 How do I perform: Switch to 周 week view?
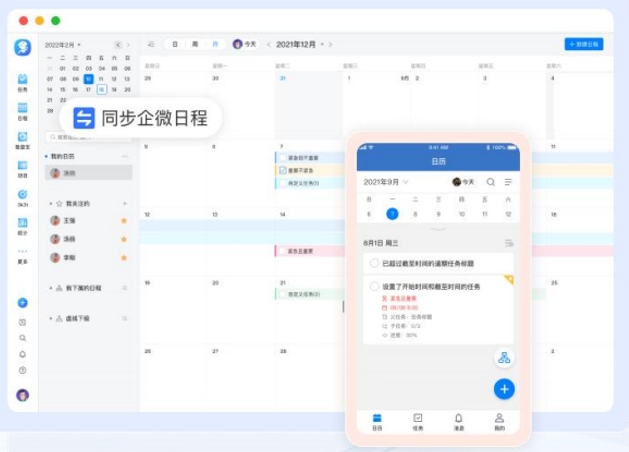195,44
